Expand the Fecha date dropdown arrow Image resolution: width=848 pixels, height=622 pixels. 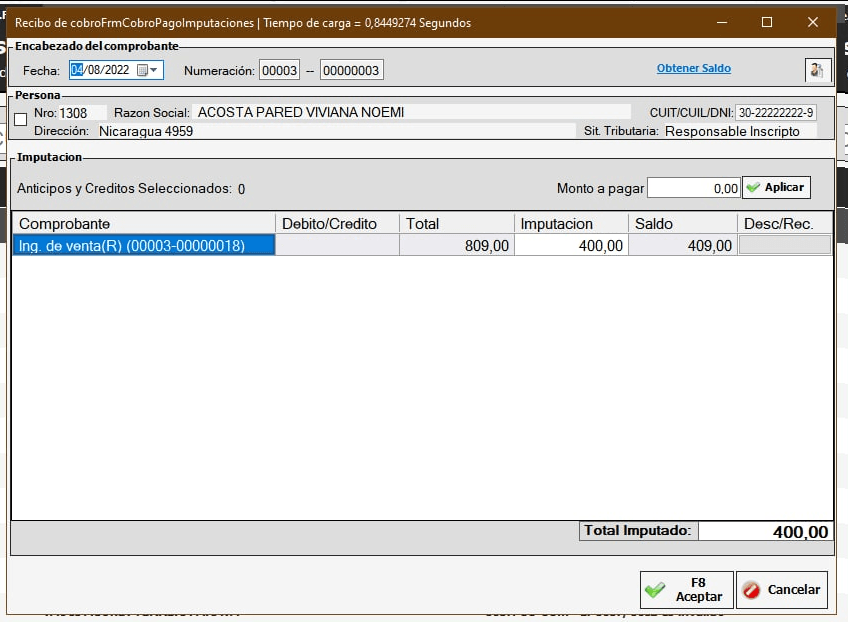pyautogui.click(x=154, y=70)
